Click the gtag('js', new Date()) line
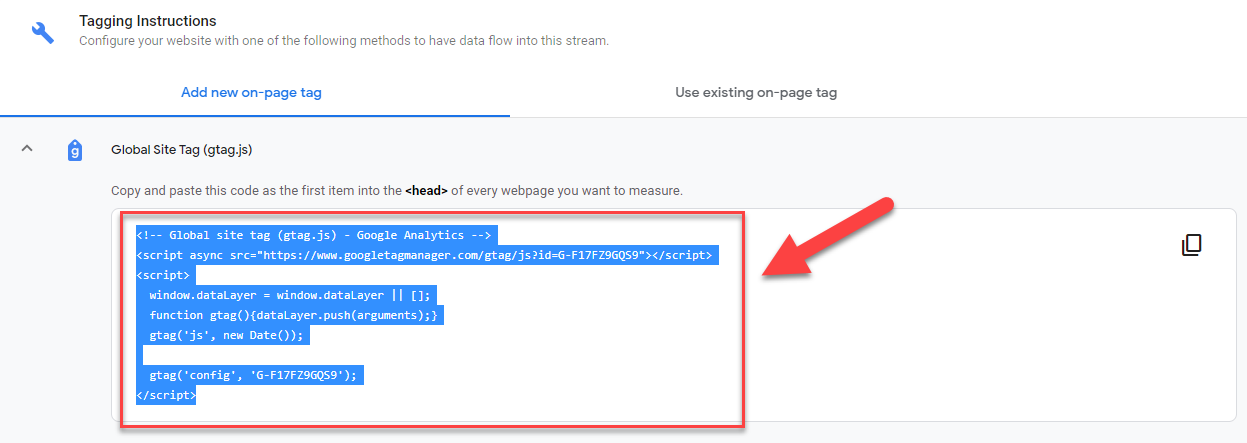This screenshot has height=443, width=1247. click(x=226, y=336)
